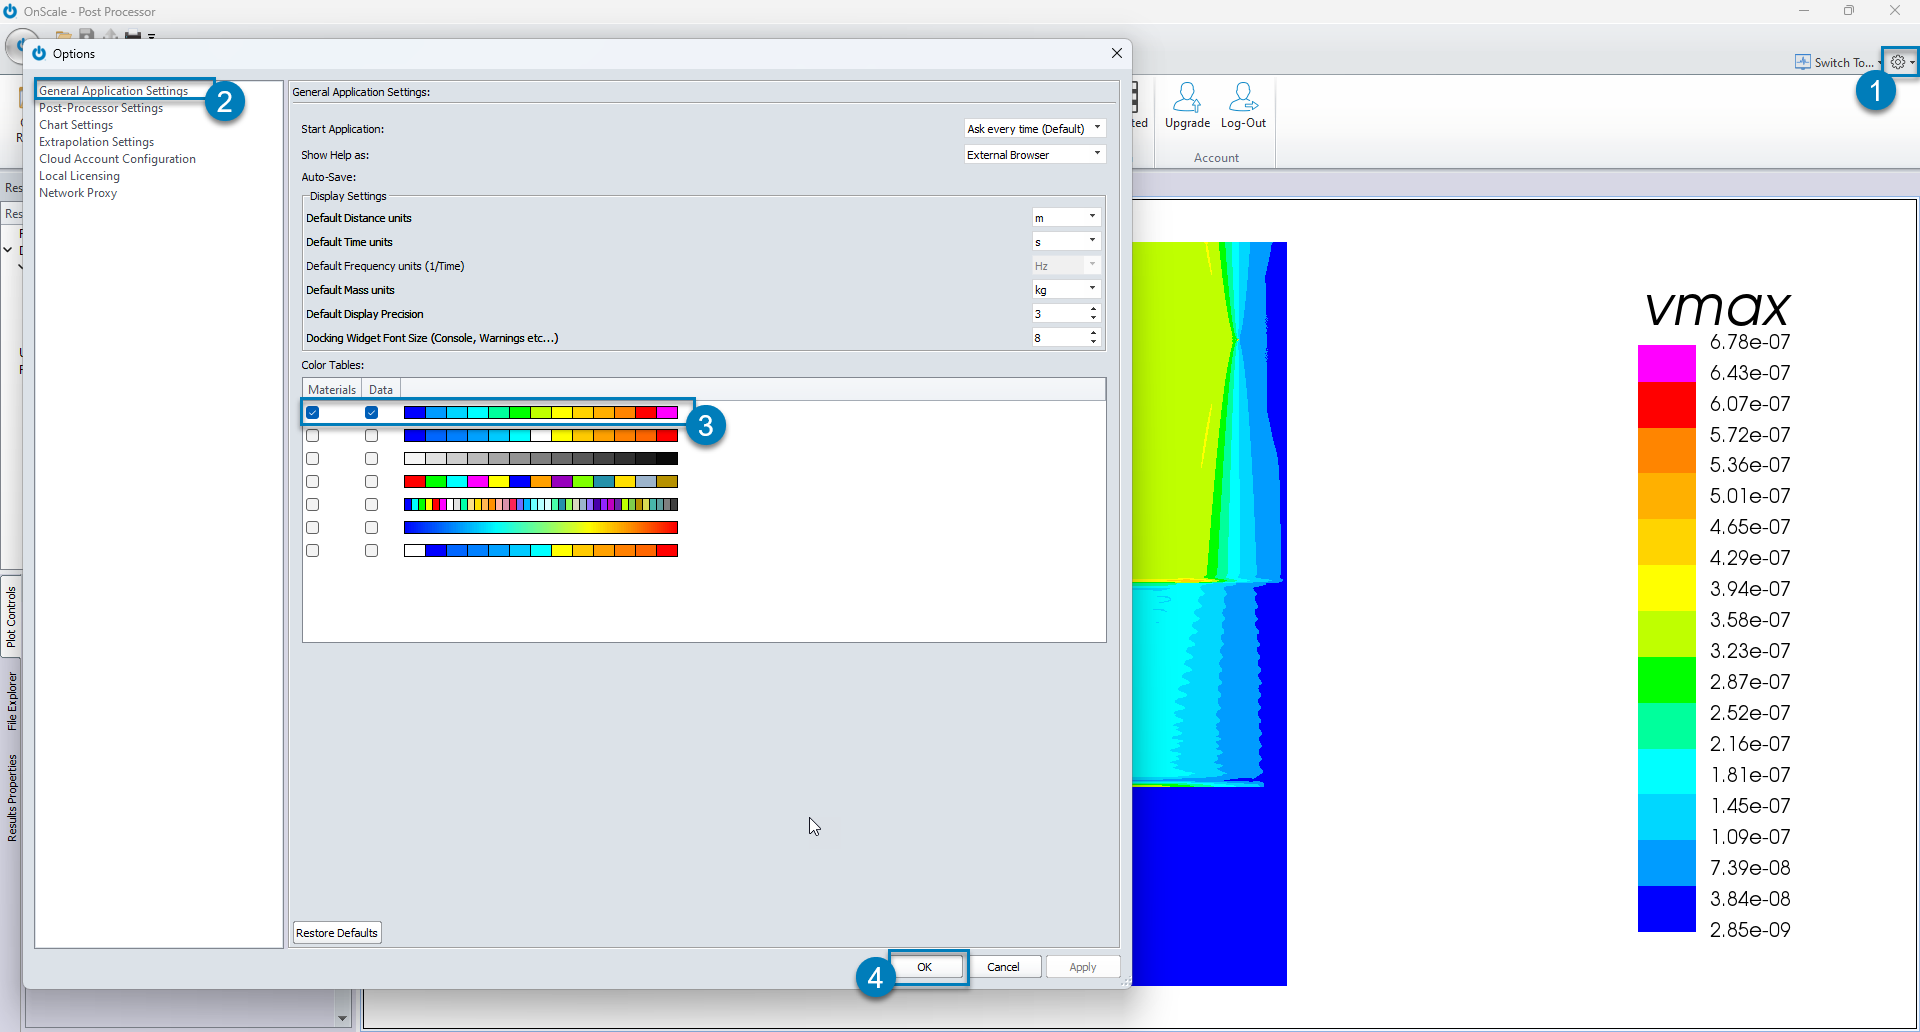Open the settings gear menu

tap(1899, 62)
